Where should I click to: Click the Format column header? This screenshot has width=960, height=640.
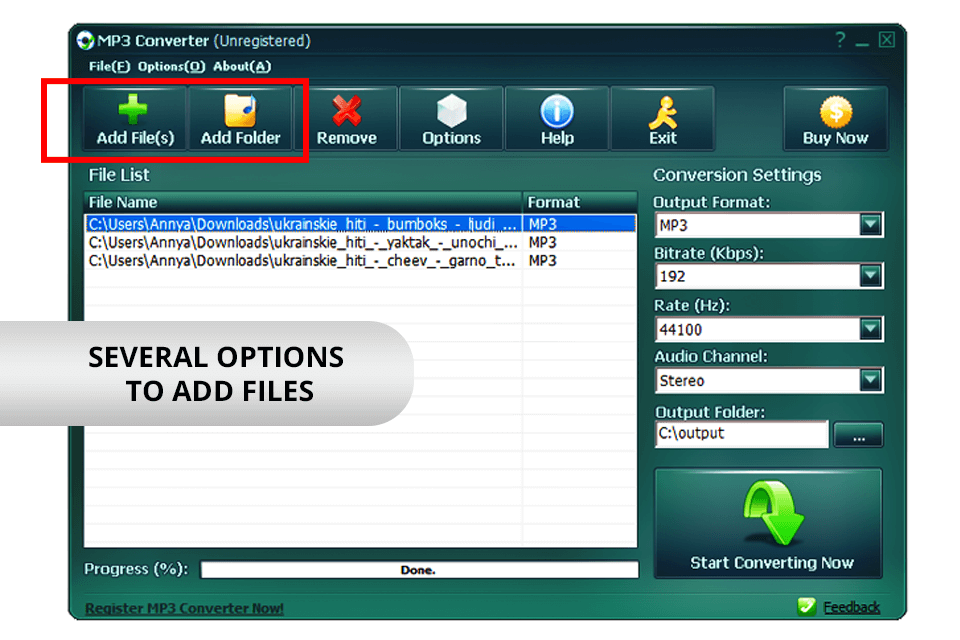coord(579,202)
